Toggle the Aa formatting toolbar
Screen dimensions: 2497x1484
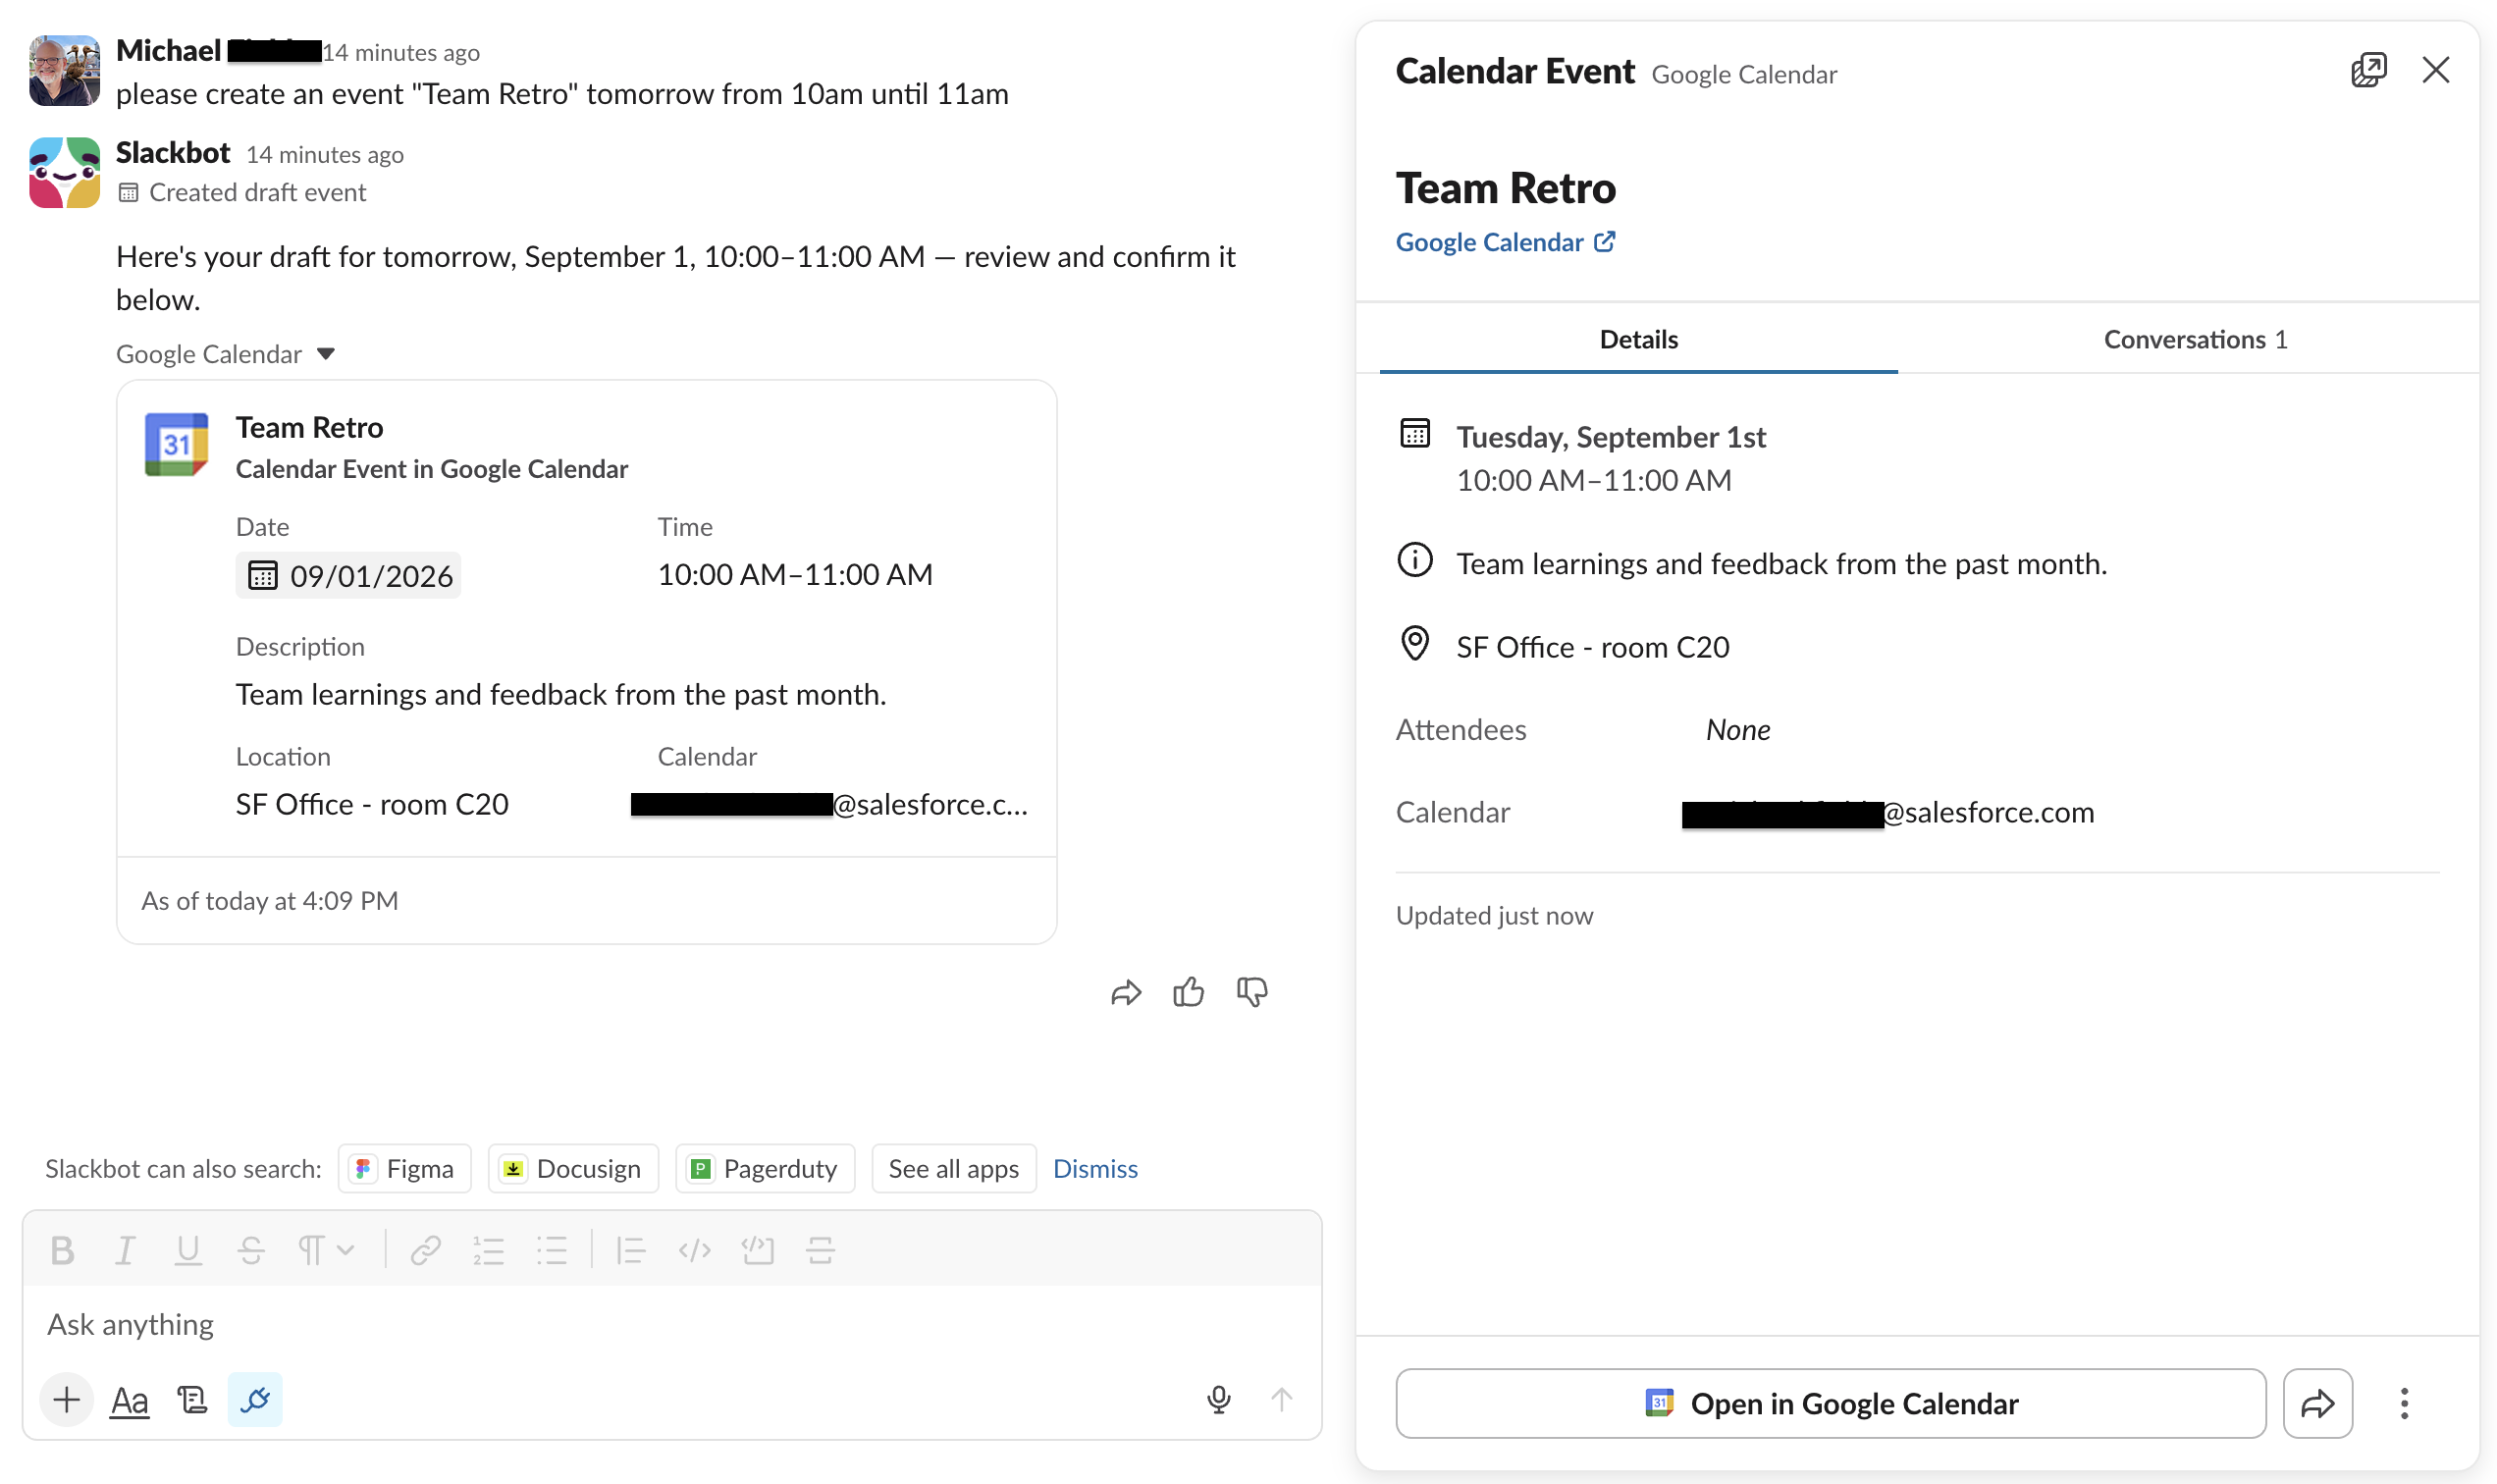130,1400
